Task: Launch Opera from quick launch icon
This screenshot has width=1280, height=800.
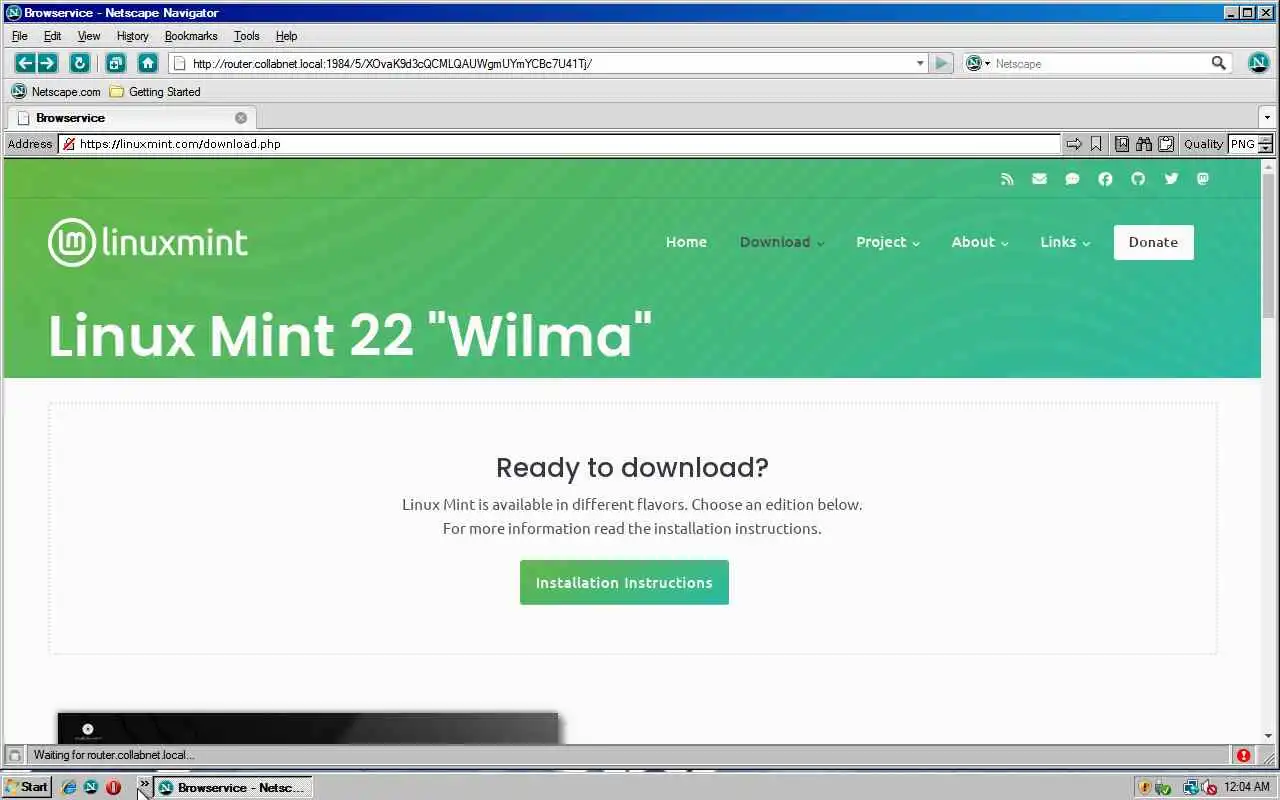Action: pyautogui.click(x=113, y=787)
